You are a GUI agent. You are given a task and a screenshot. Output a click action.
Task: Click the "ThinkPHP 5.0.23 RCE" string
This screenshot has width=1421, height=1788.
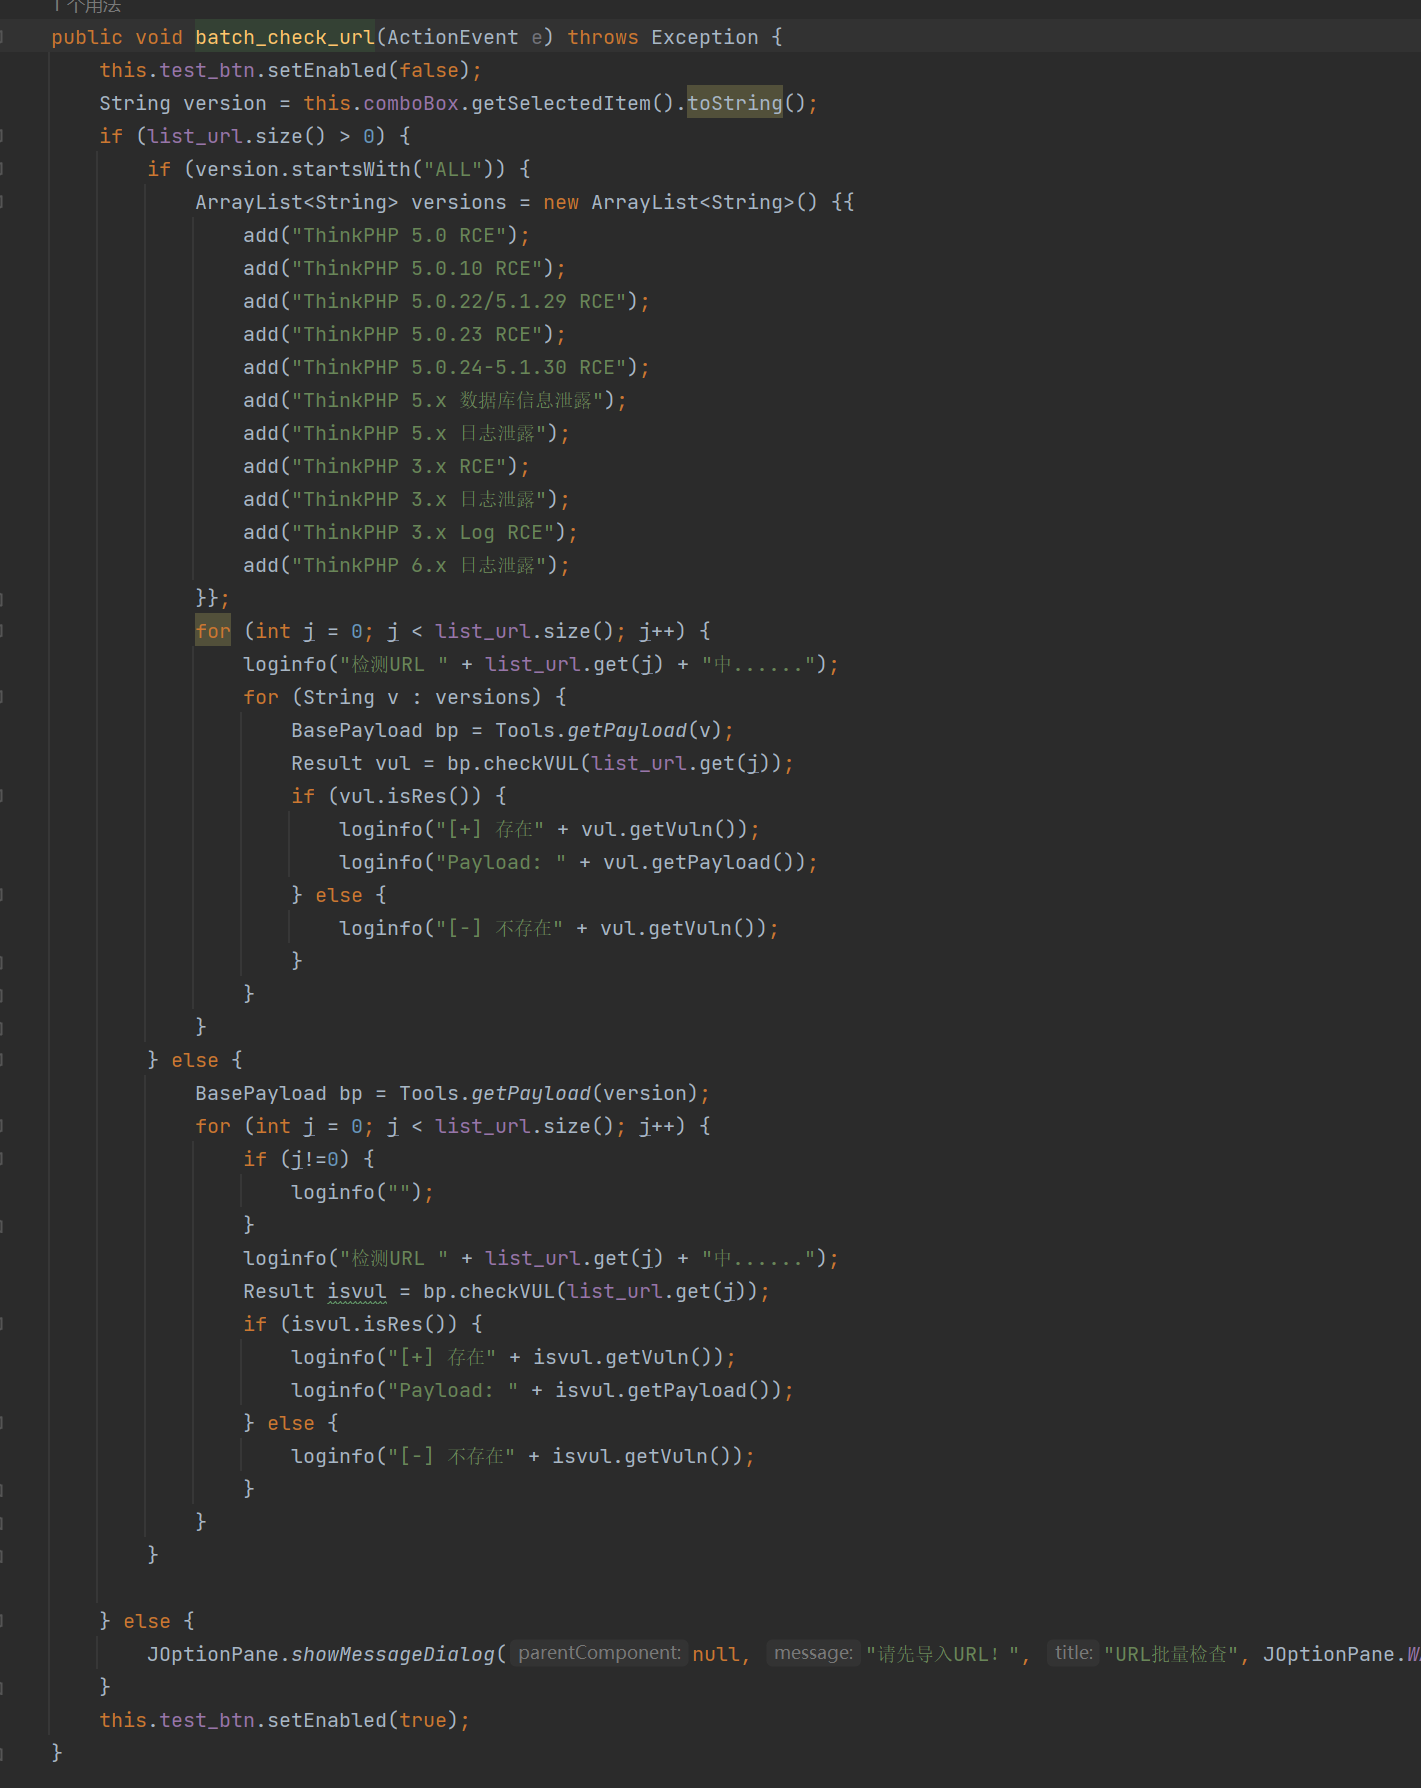(x=417, y=334)
